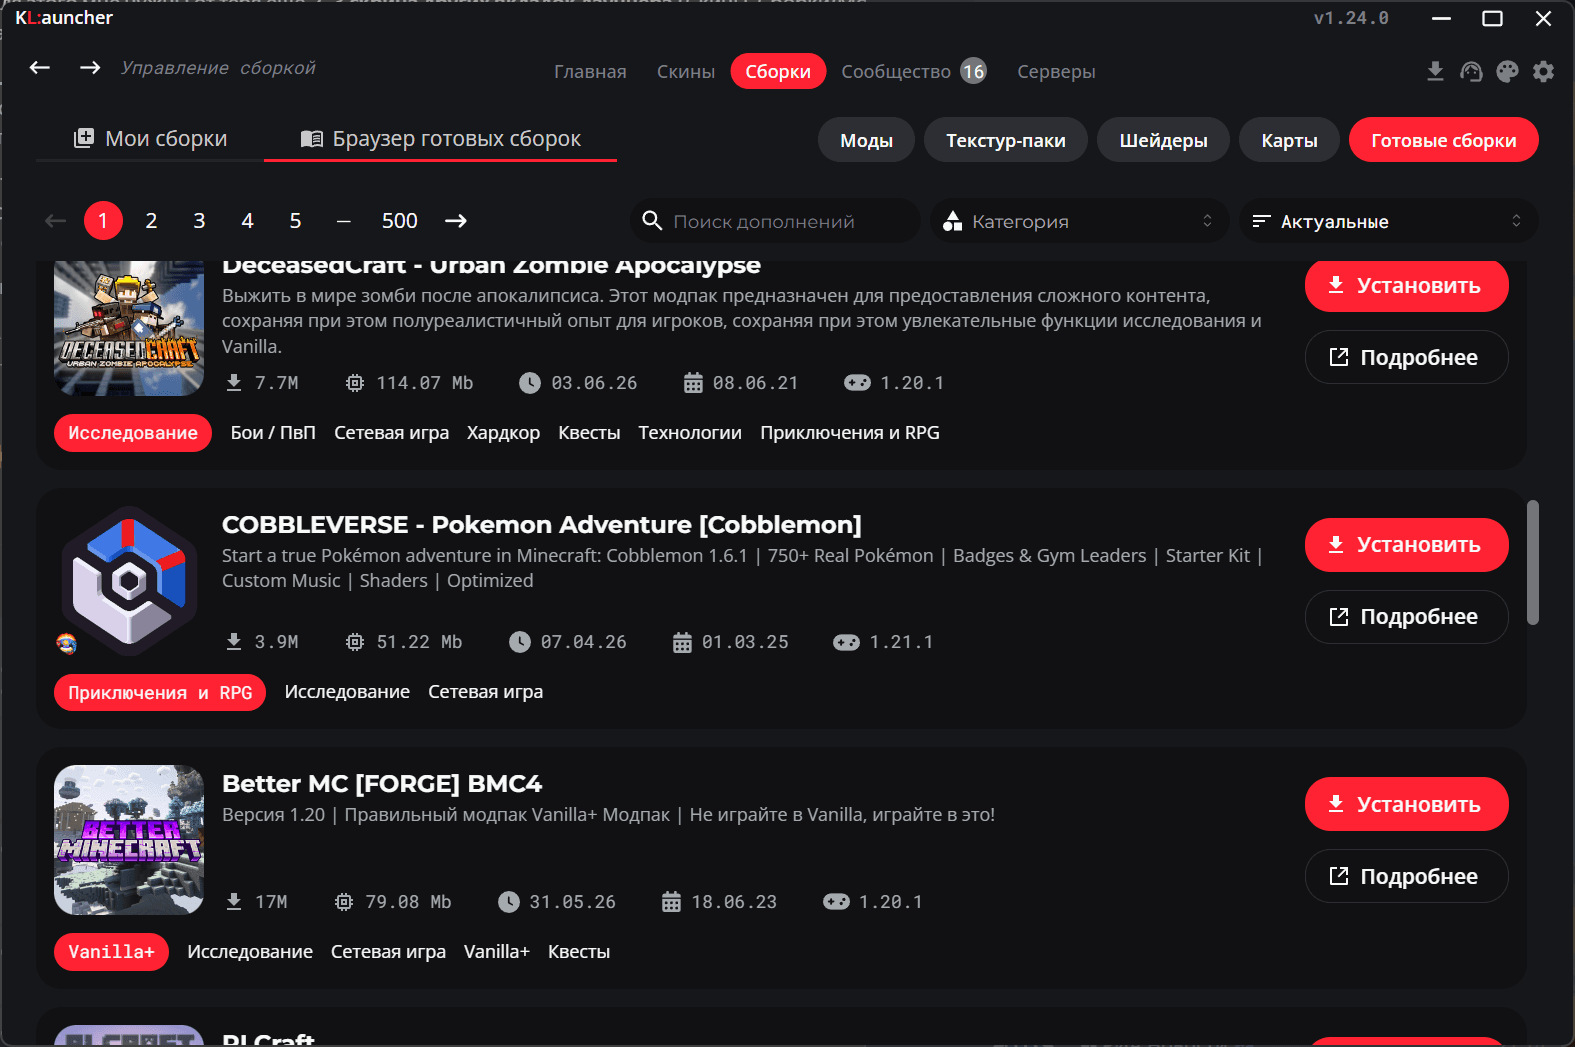Select the Готовые сборки filter button
The height and width of the screenshot is (1047, 1575).
click(1443, 140)
